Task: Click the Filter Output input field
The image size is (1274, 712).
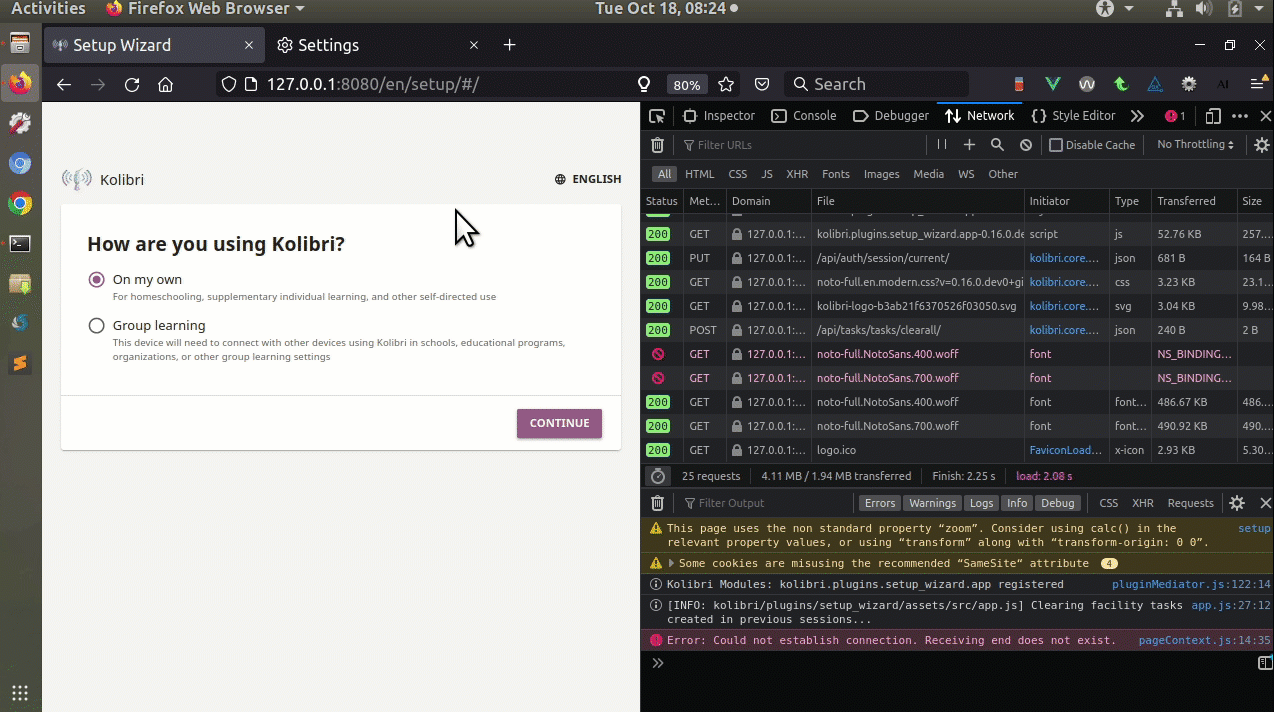Action: pos(765,503)
